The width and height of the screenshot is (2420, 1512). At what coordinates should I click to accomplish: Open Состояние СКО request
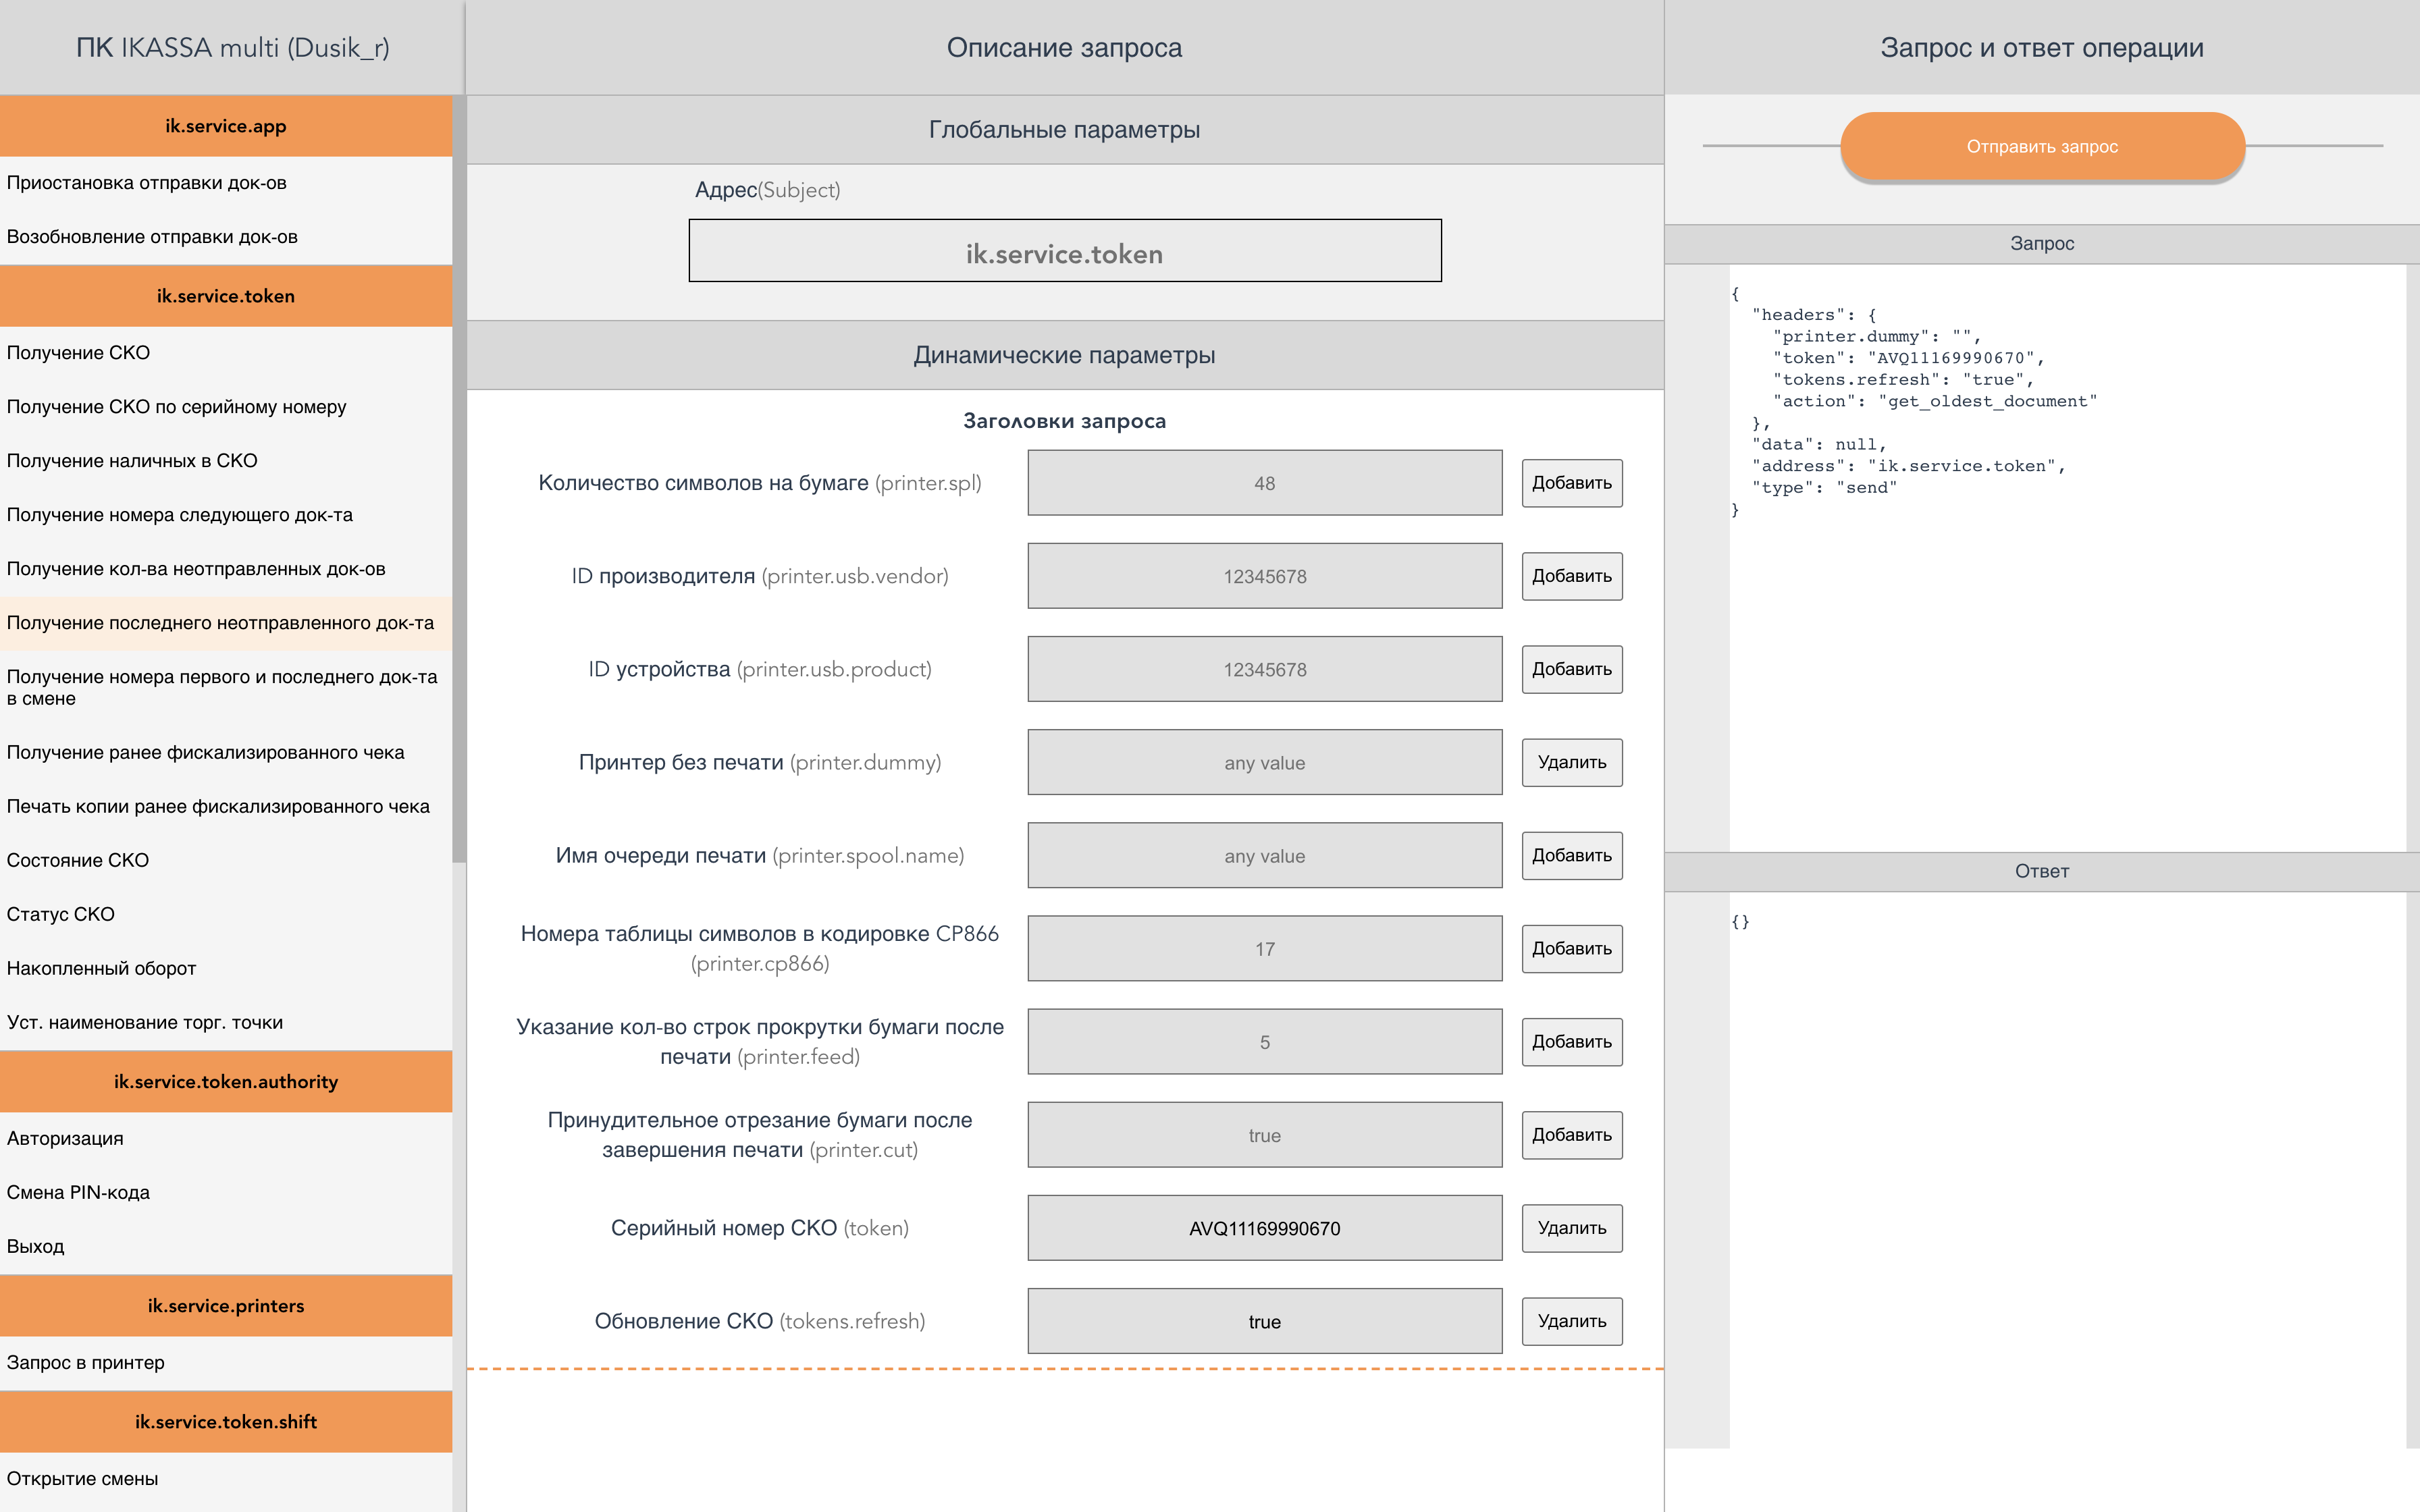[78, 860]
